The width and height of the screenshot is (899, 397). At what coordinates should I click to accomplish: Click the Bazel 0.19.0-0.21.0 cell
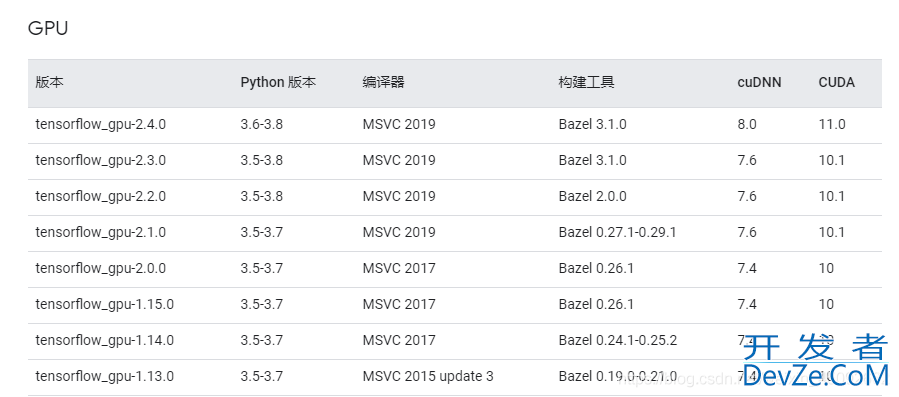point(618,377)
